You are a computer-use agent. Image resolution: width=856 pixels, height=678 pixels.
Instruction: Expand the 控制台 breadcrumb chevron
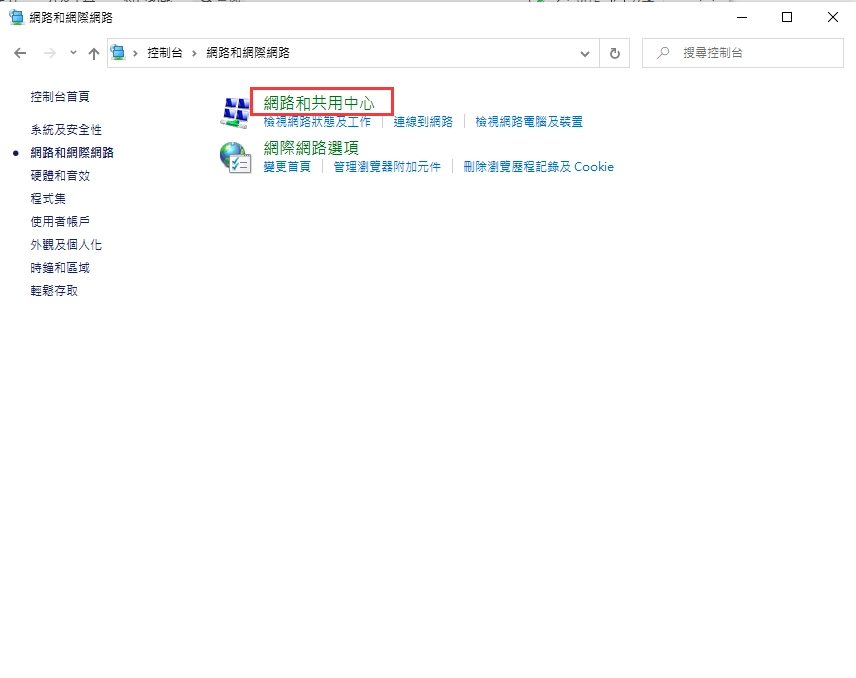tap(195, 53)
